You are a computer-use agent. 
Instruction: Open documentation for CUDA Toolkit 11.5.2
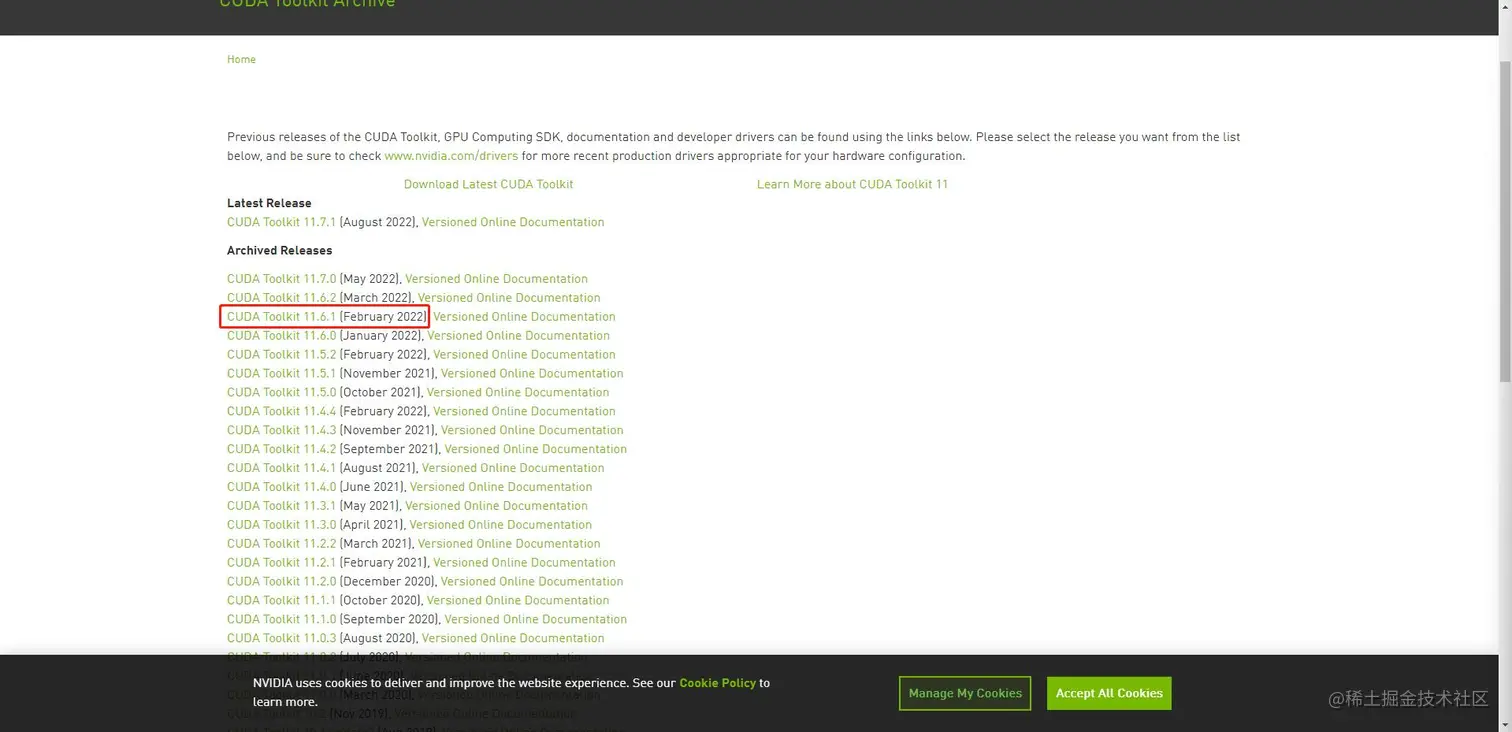tap(524, 355)
